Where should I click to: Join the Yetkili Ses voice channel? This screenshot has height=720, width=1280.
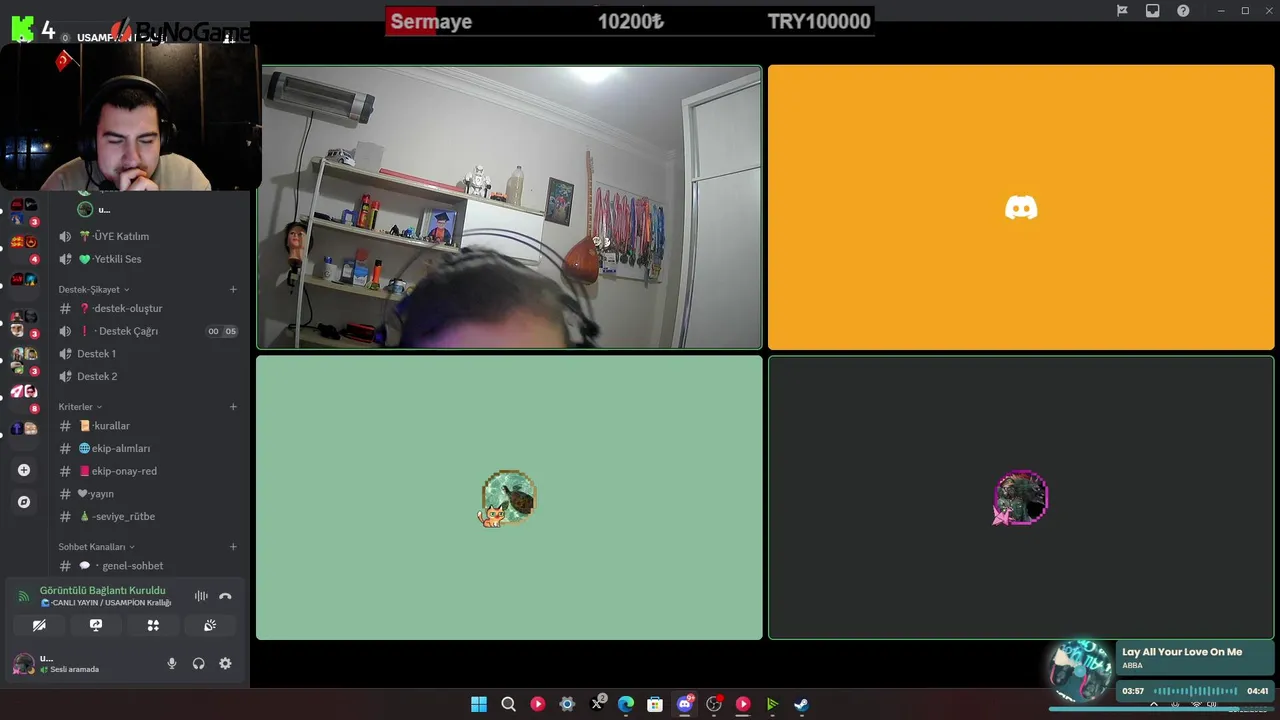coord(148,259)
